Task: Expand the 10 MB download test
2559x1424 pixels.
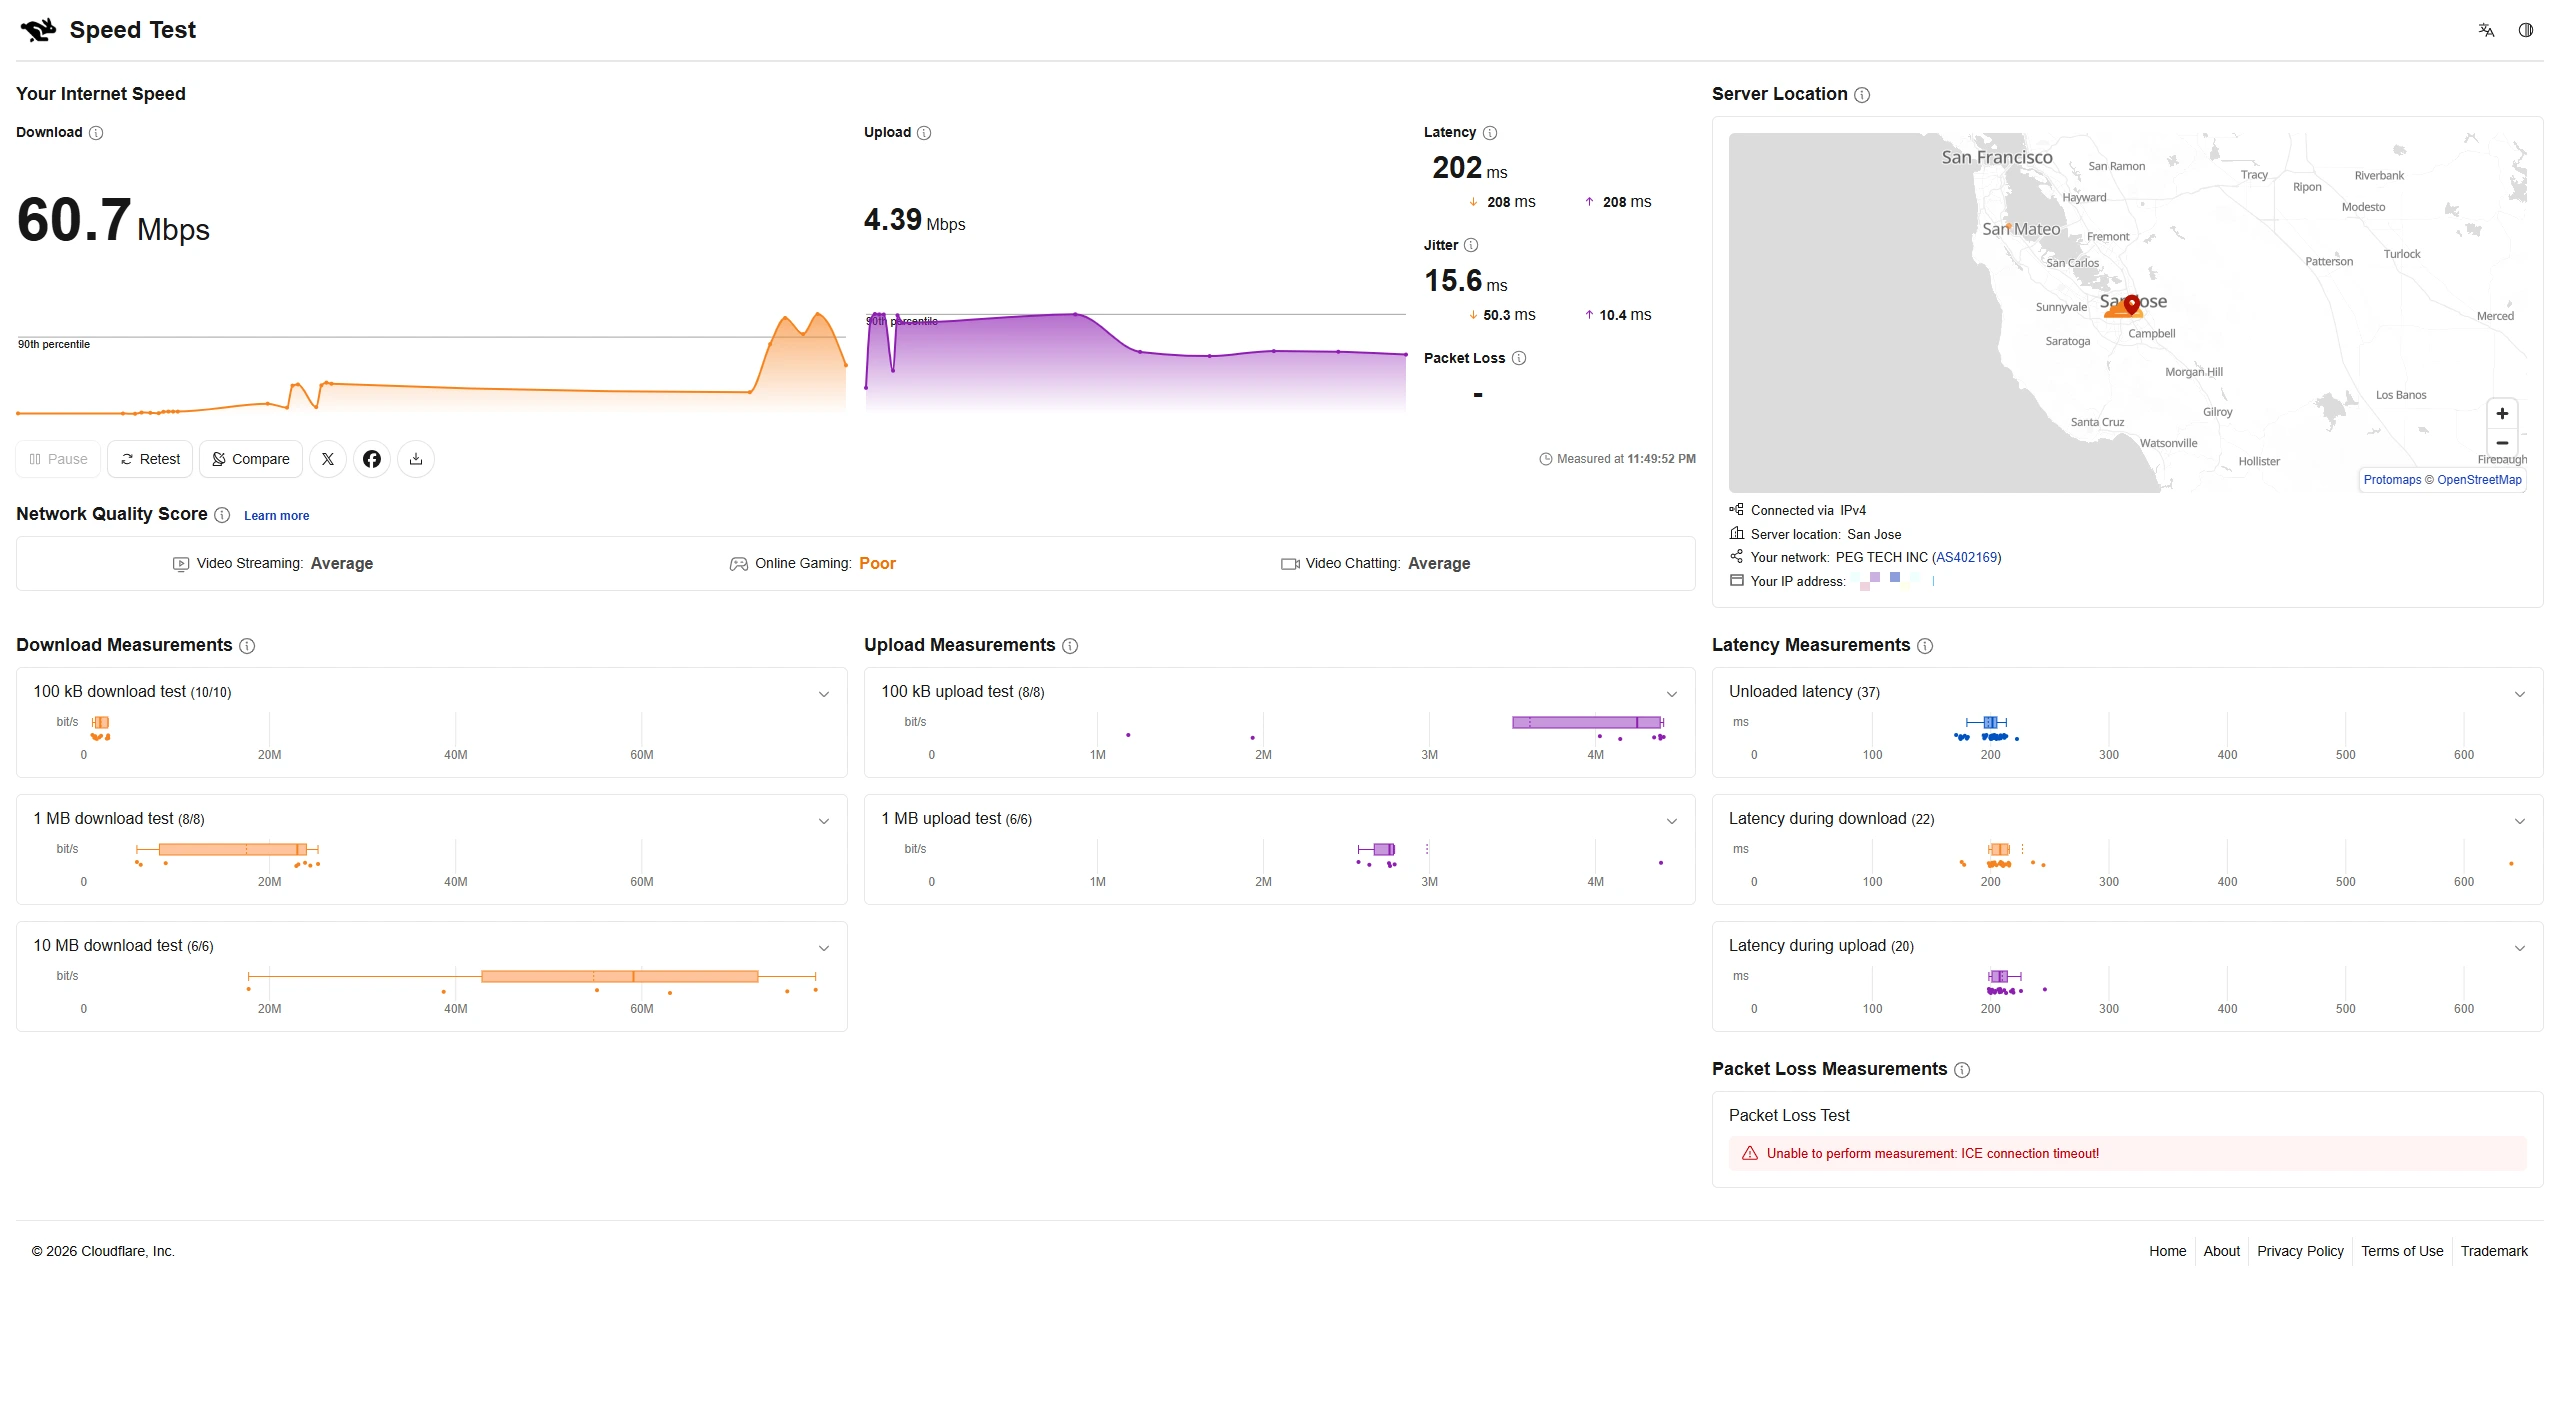Action: click(824, 948)
